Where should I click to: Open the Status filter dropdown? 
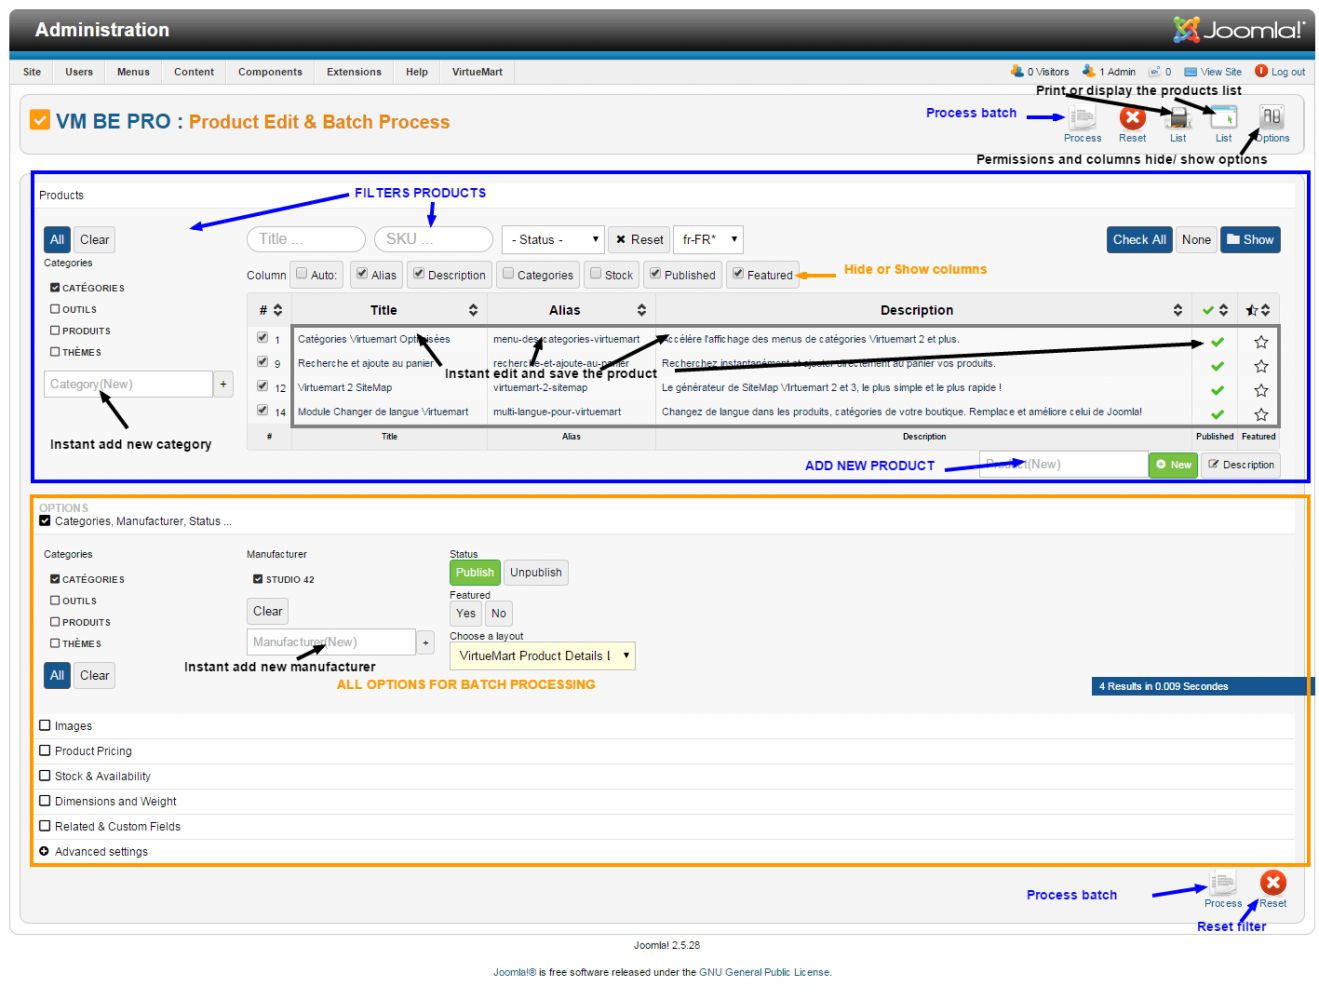pos(553,240)
